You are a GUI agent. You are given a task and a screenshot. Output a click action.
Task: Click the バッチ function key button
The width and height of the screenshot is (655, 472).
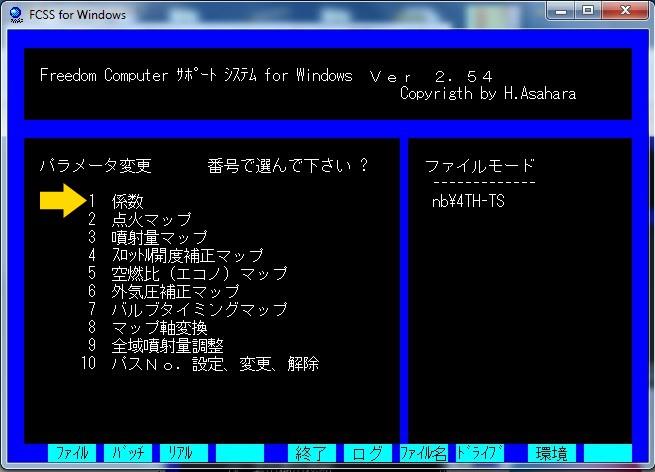tap(128, 453)
